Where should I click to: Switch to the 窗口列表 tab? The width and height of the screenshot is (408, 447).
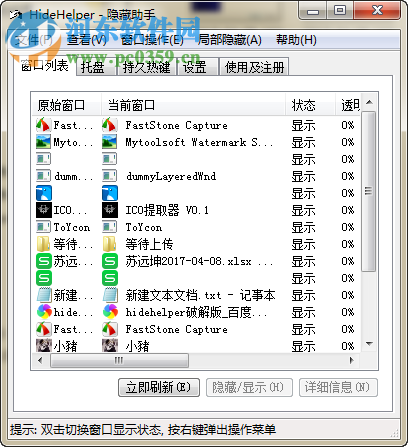pos(45,65)
